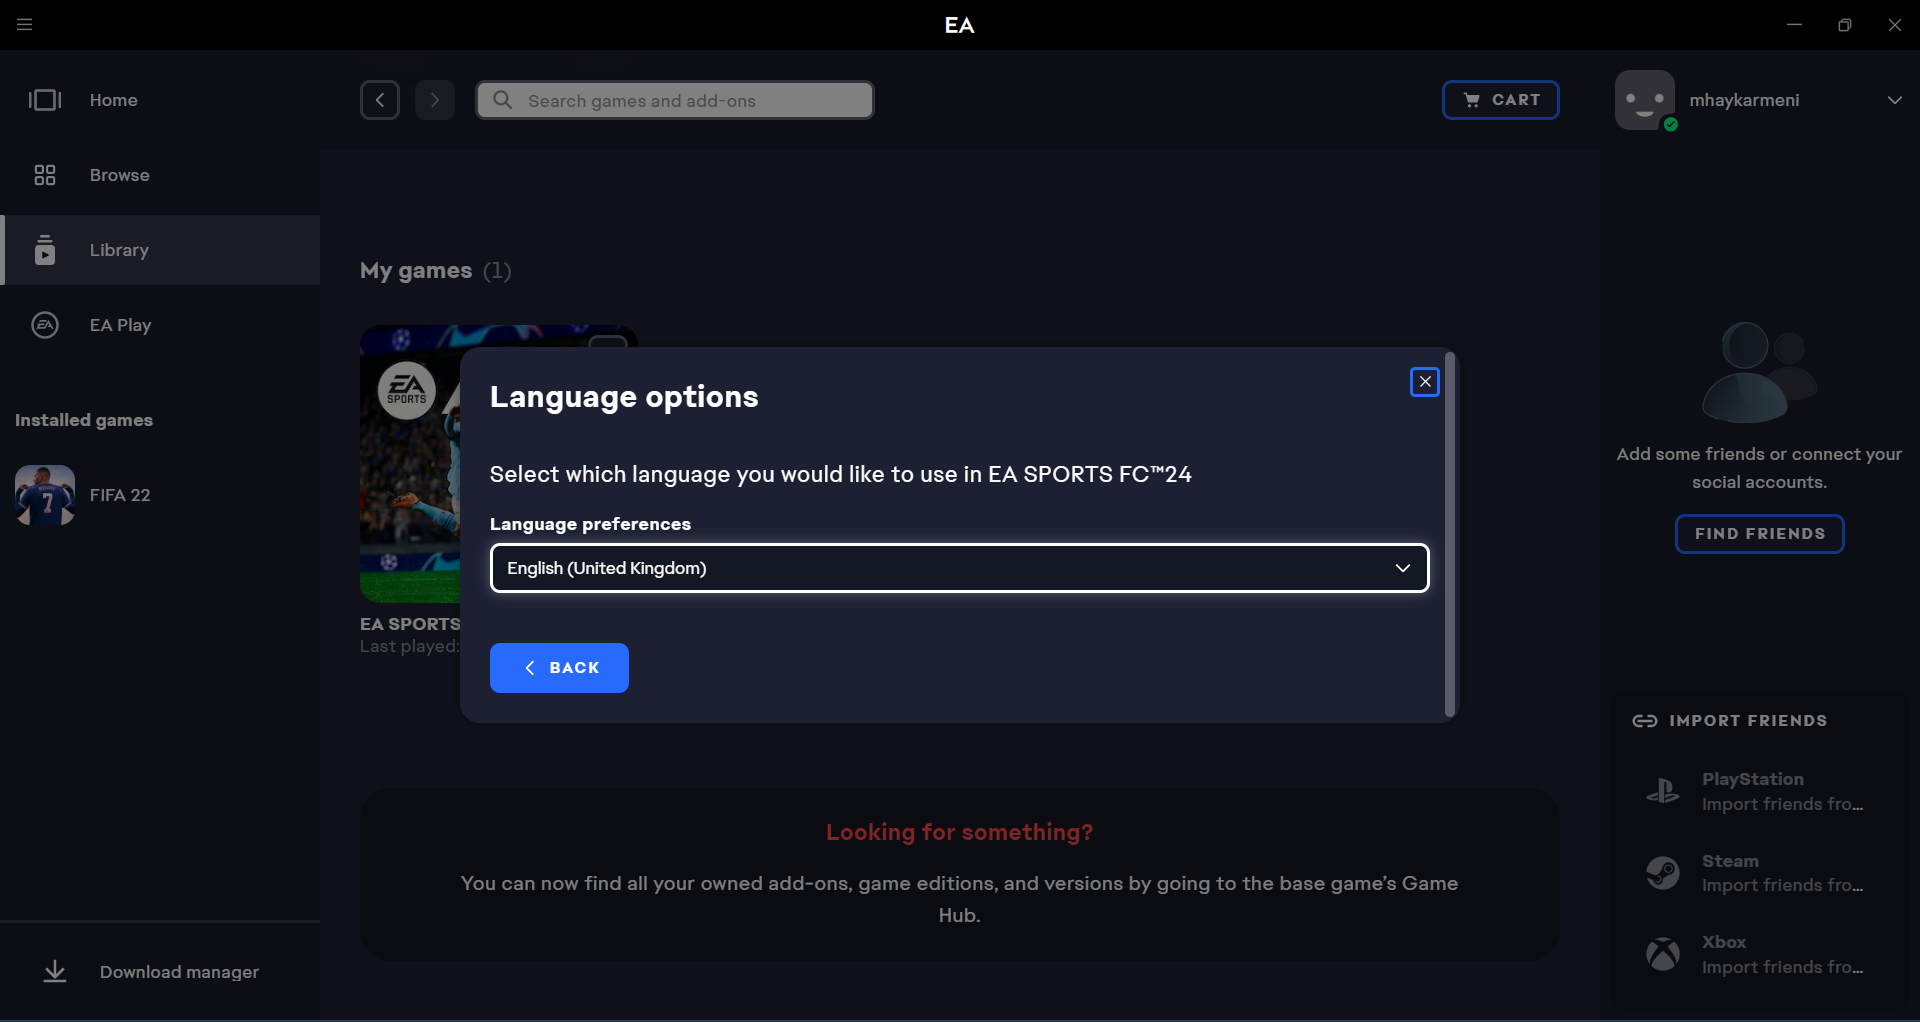Minimize the EA app window
The width and height of the screenshot is (1920, 1022).
(1795, 25)
